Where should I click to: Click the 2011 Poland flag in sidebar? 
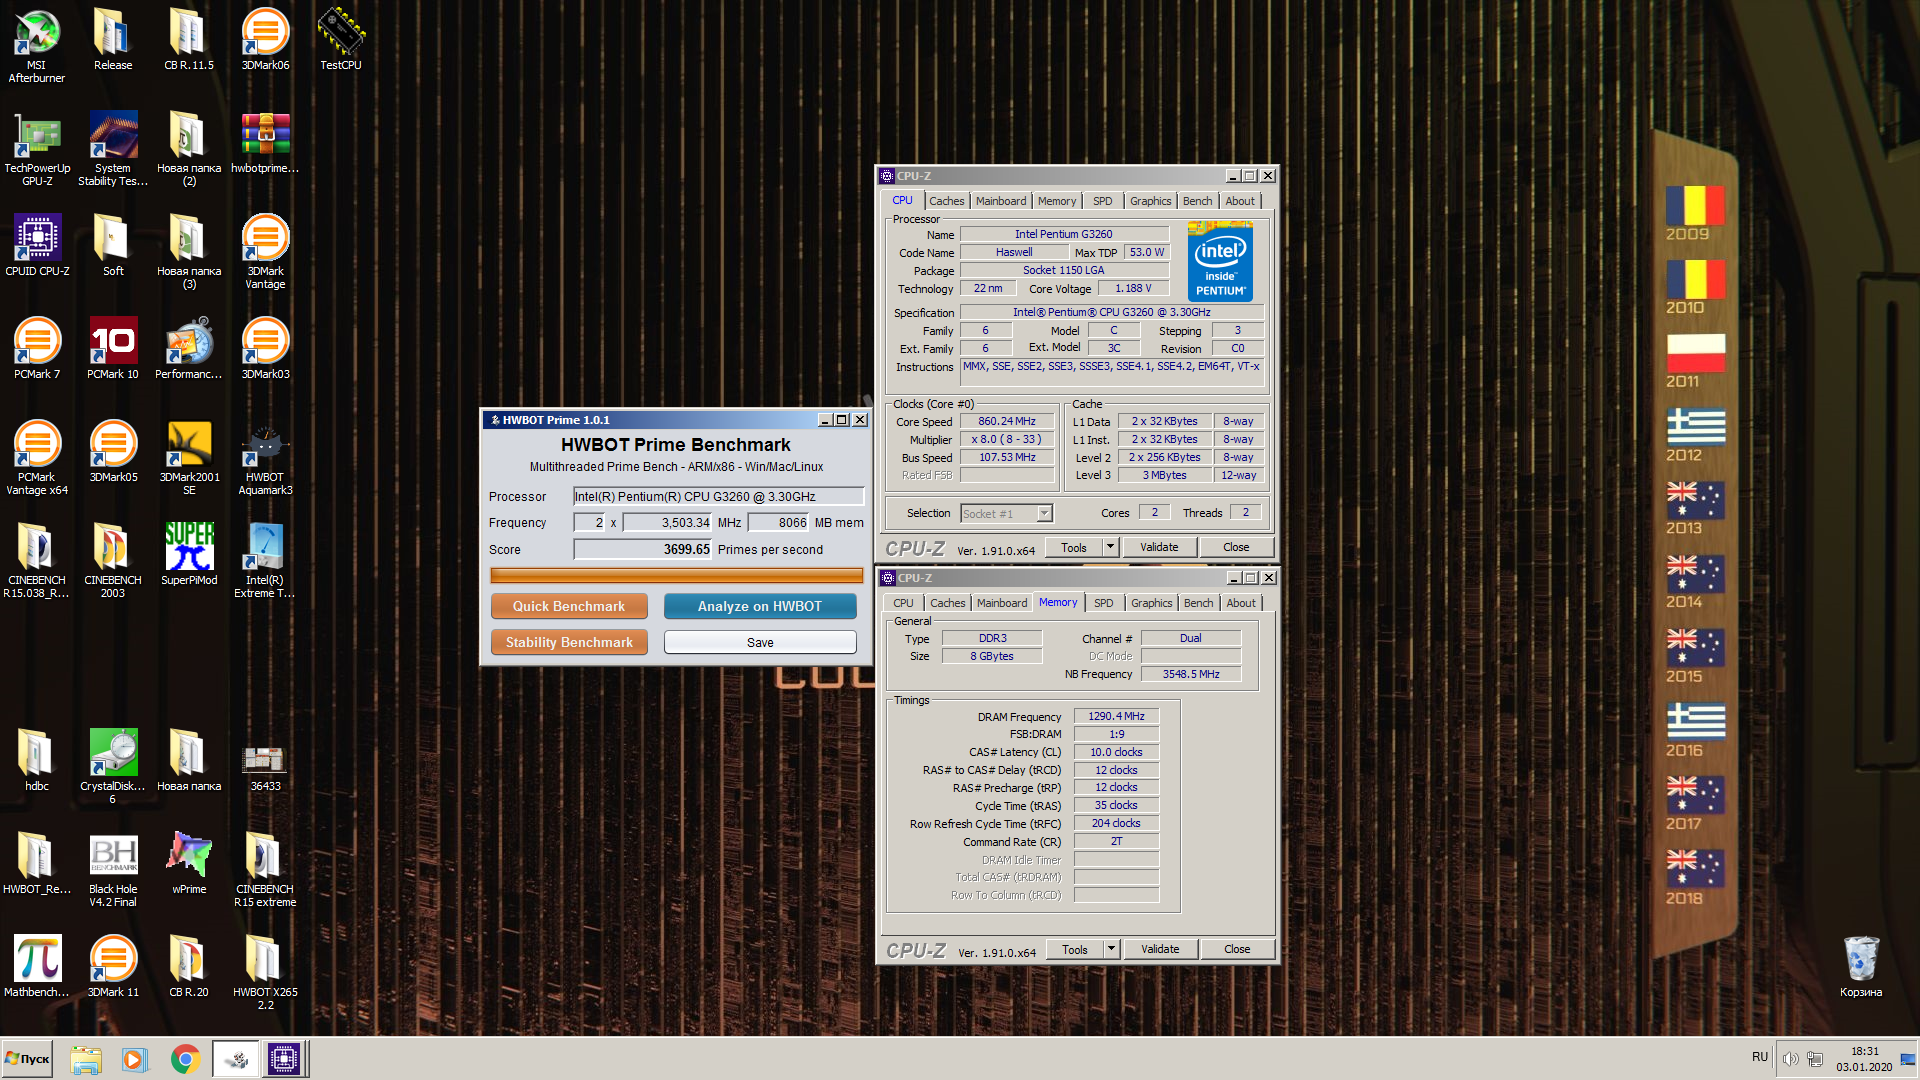[x=1695, y=354]
